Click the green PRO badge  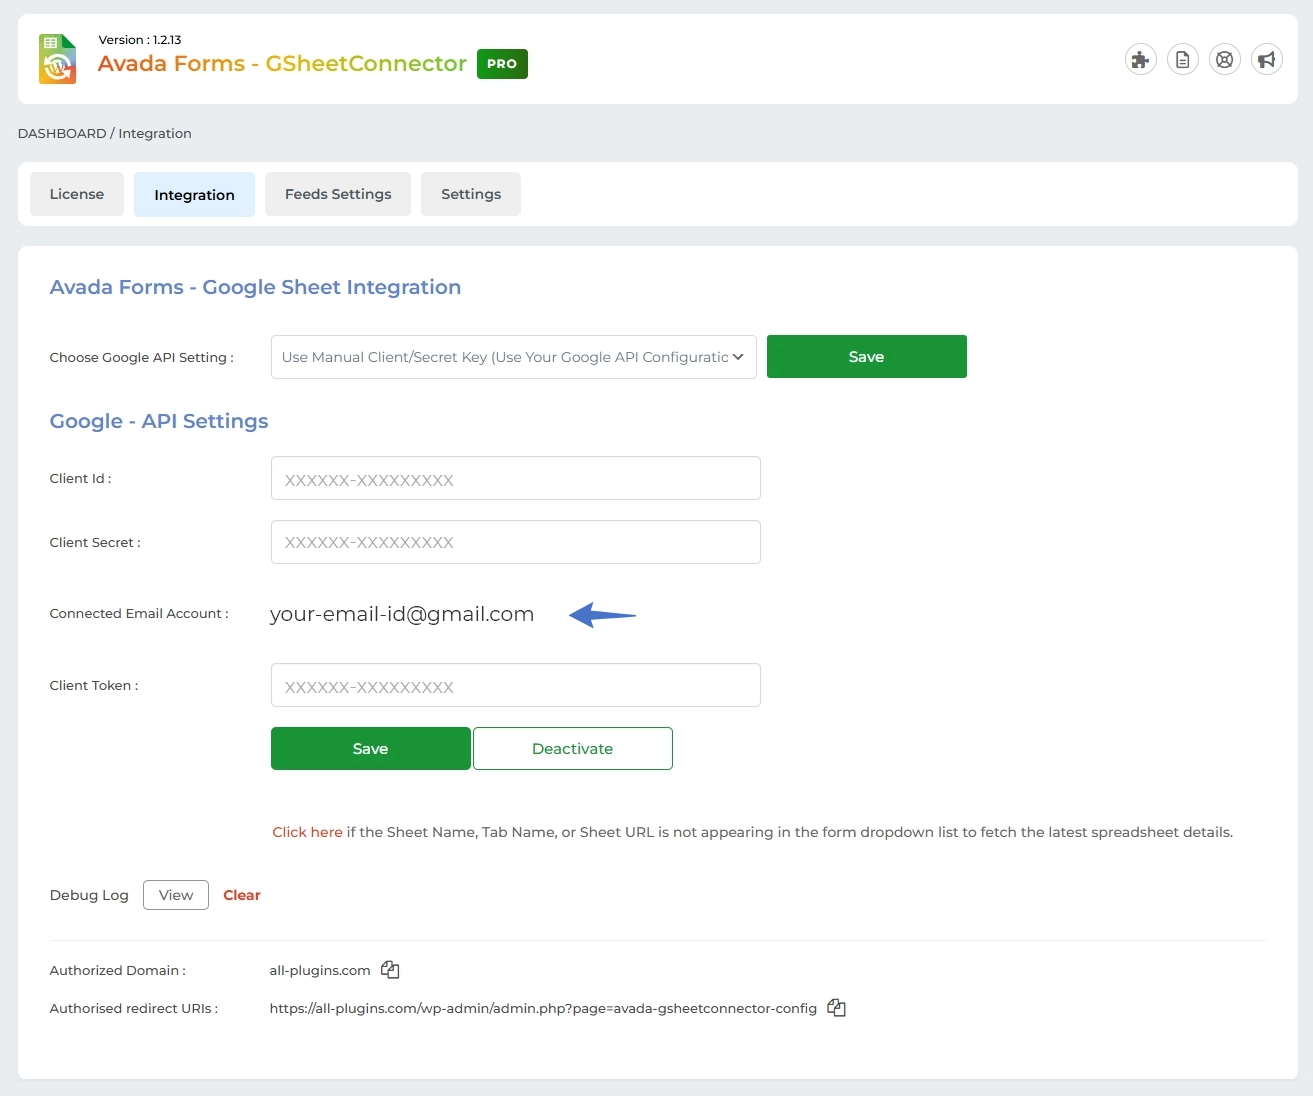(x=502, y=64)
